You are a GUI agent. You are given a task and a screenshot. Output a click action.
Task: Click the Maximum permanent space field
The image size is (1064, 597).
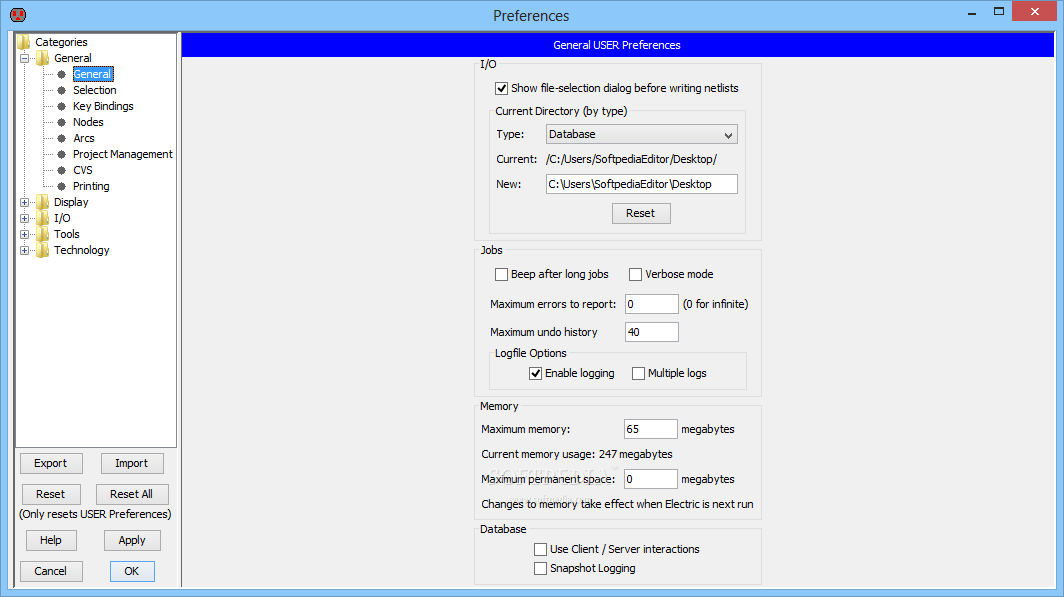[x=650, y=479]
